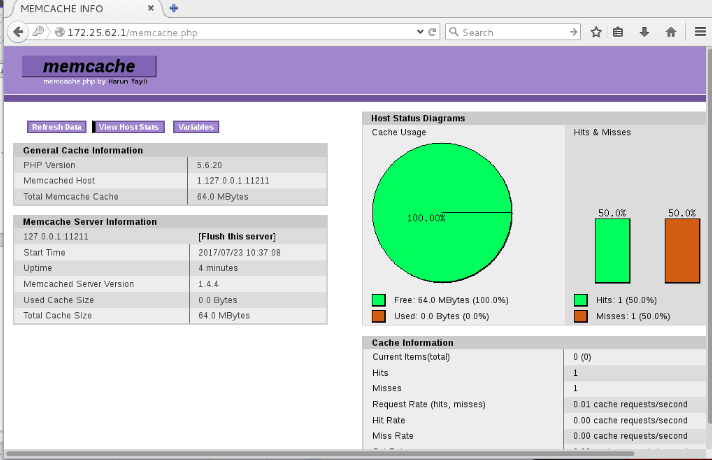
Task: Click the globe icon in the address bar
Action: tap(59, 32)
